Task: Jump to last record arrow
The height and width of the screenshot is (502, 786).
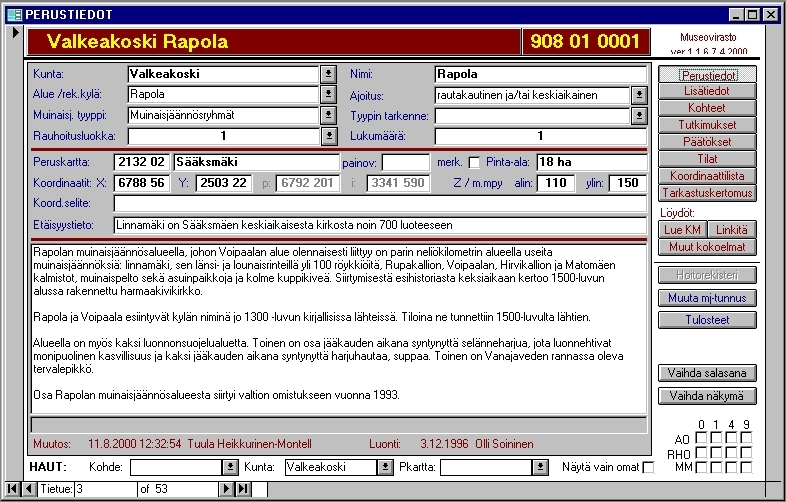Action: tap(242, 488)
